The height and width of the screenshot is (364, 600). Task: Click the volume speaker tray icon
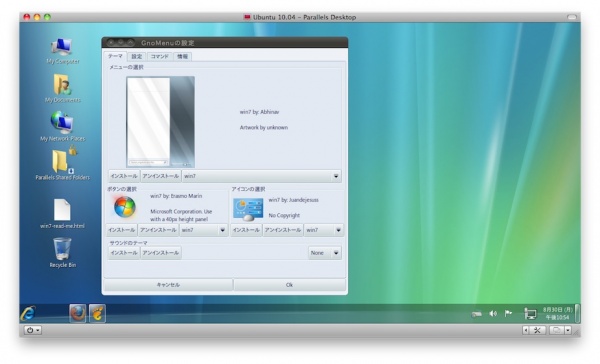coord(493,313)
